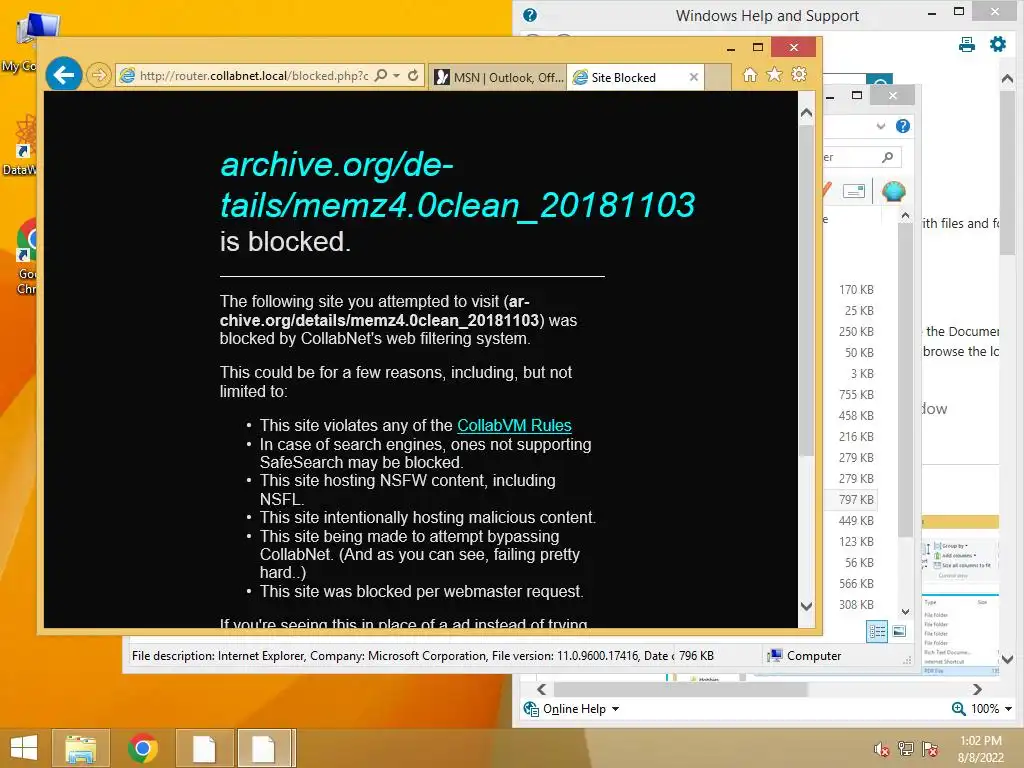Open the address bar autocomplete dropdown arrow
The image size is (1024, 768).
(x=396, y=76)
